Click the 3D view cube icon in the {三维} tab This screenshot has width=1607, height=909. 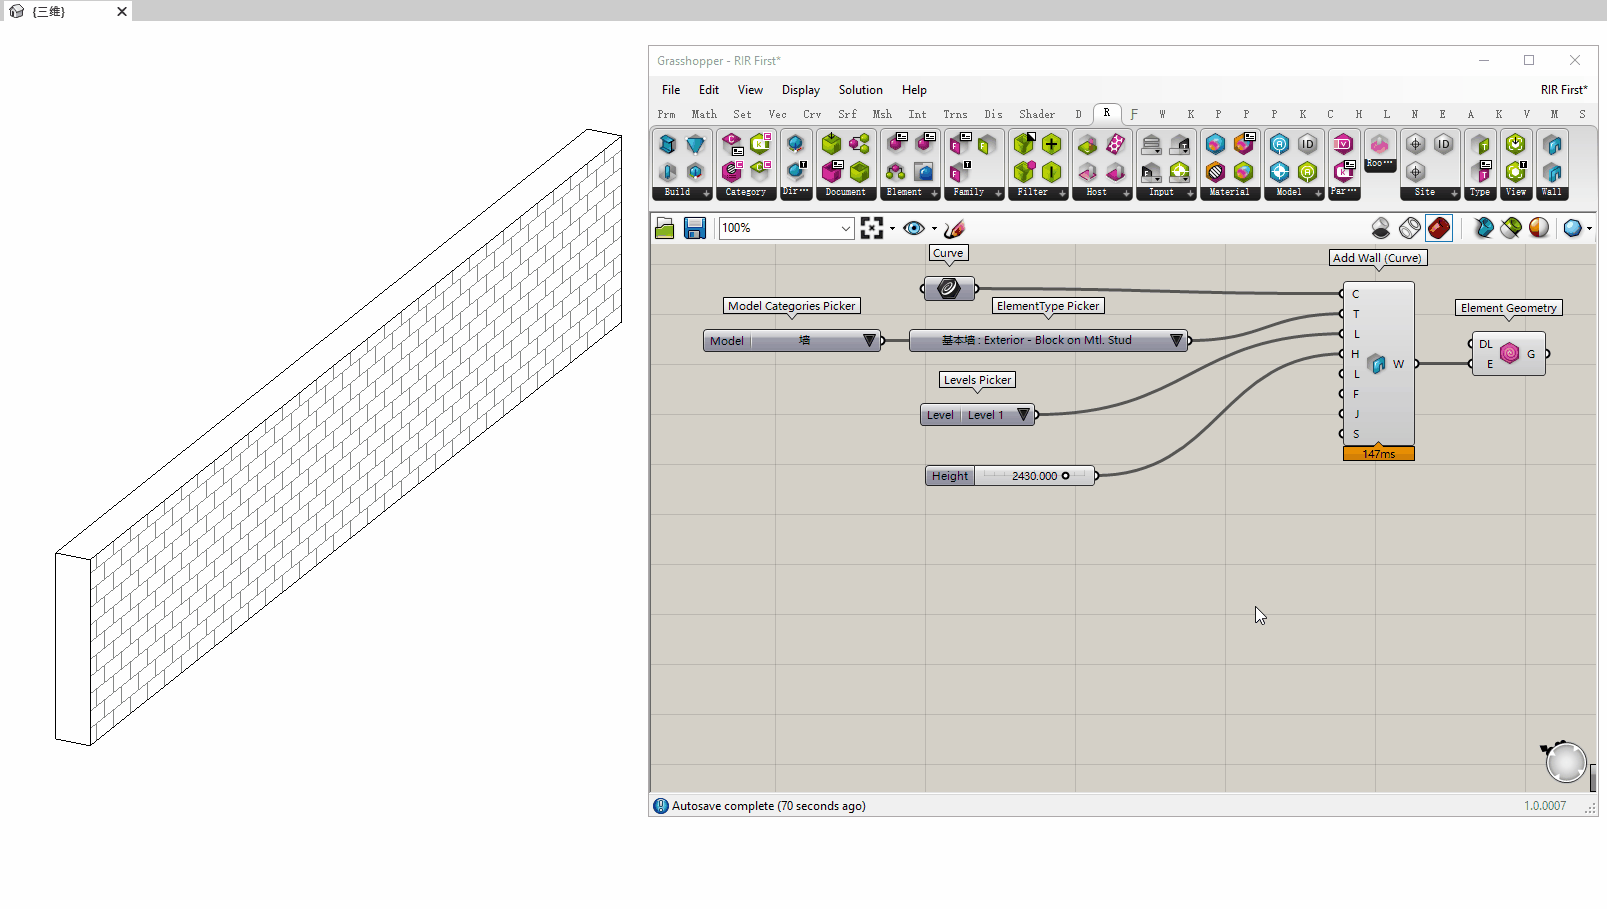tap(16, 11)
